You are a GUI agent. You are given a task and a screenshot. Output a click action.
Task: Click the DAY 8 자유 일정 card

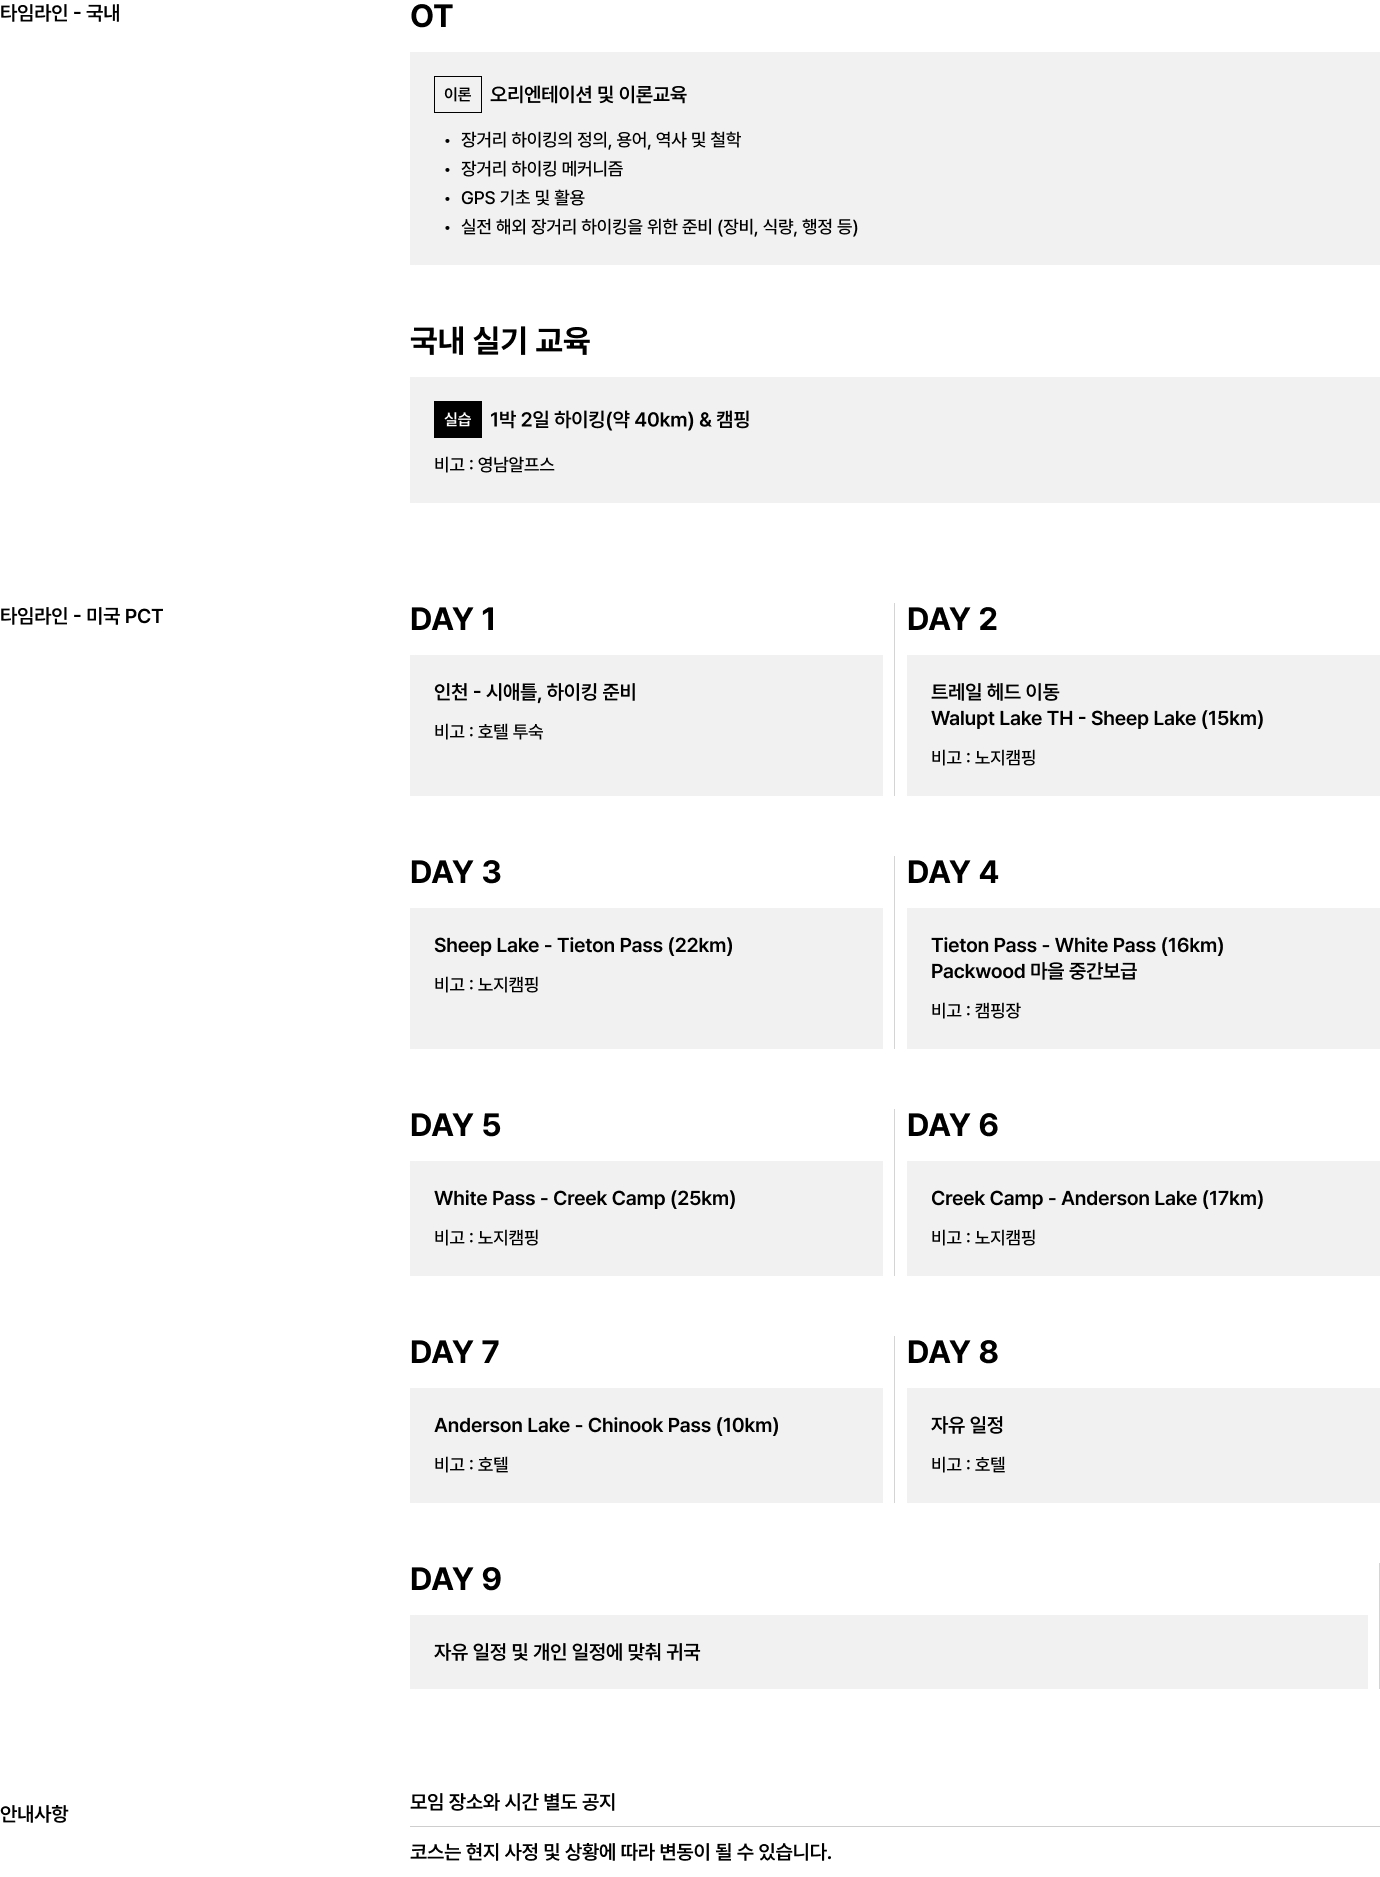click(x=1142, y=1444)
